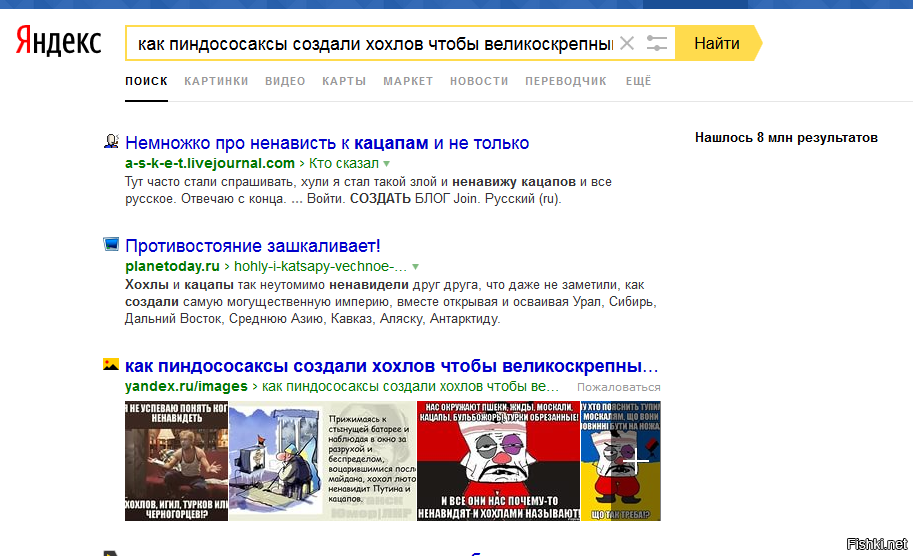Open the red-black meme thumbnail
The height and width of the screenshot is (556, 913).
click(498, 461)
